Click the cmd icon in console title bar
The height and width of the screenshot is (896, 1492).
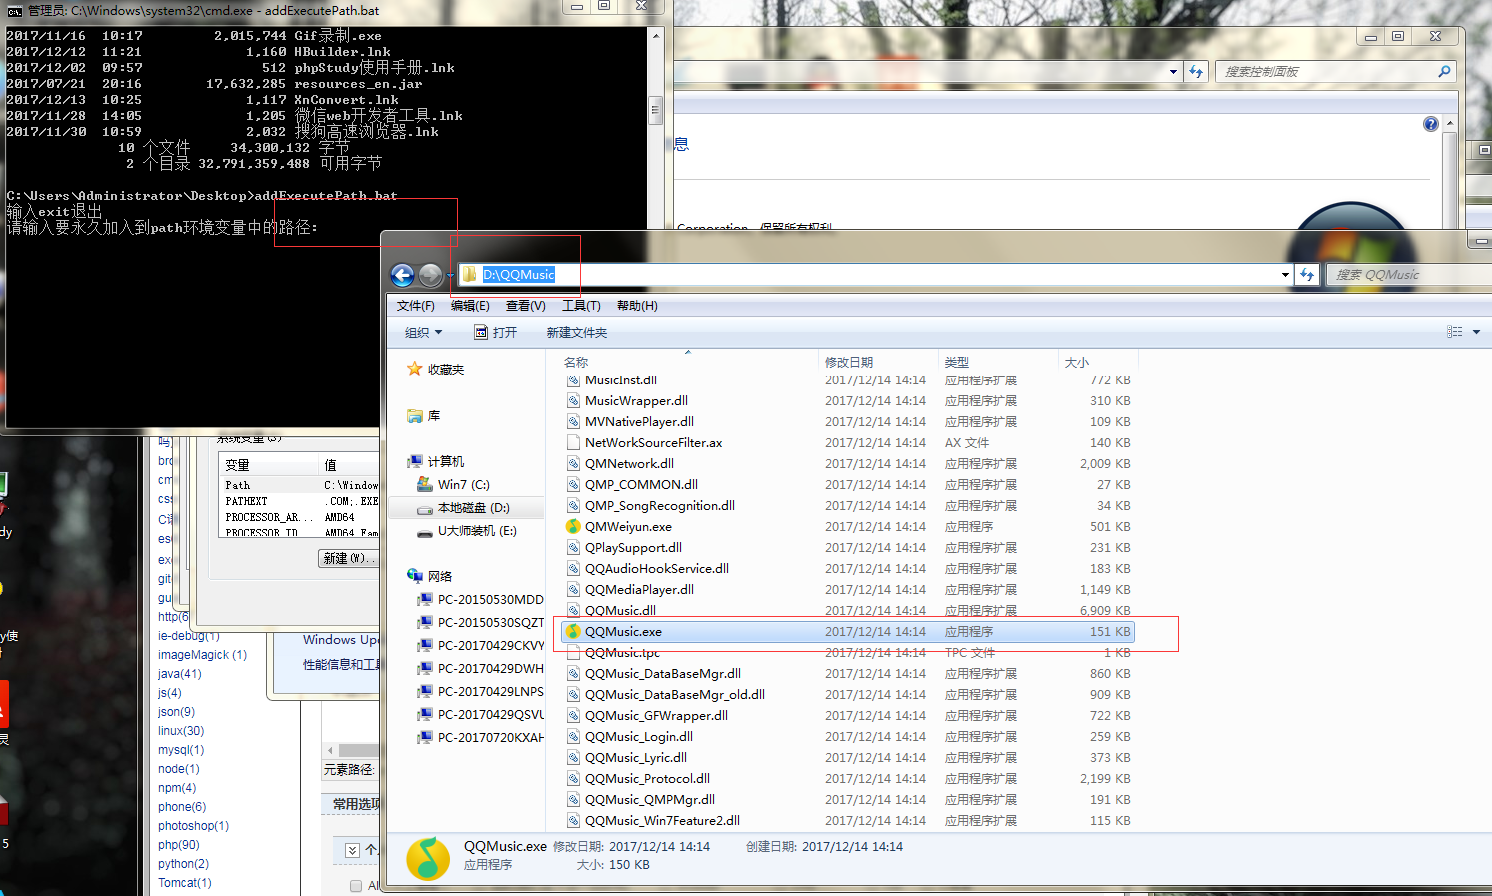coord(14,10)
